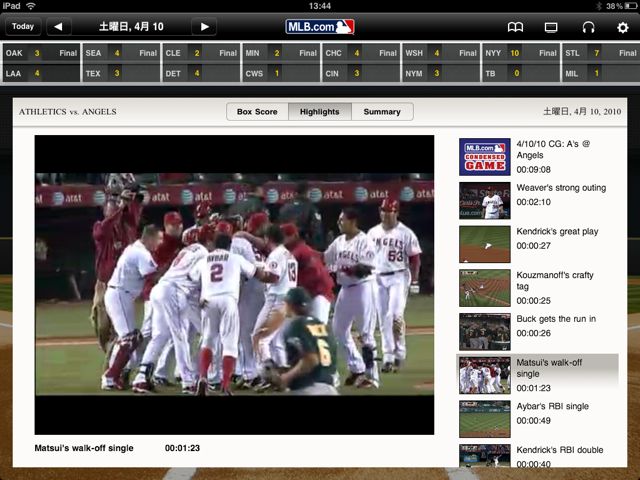The width and height of the screenshot is (640, 480).
Task: Switch to the Highlights tab
Action: 320,111
